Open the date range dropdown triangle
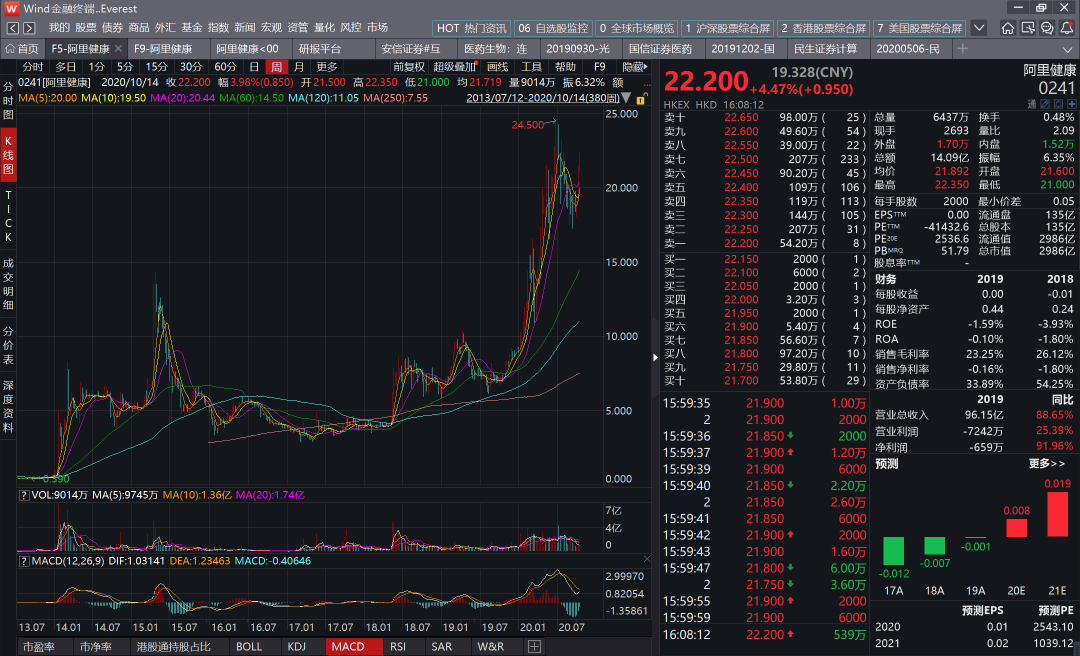 626,98
